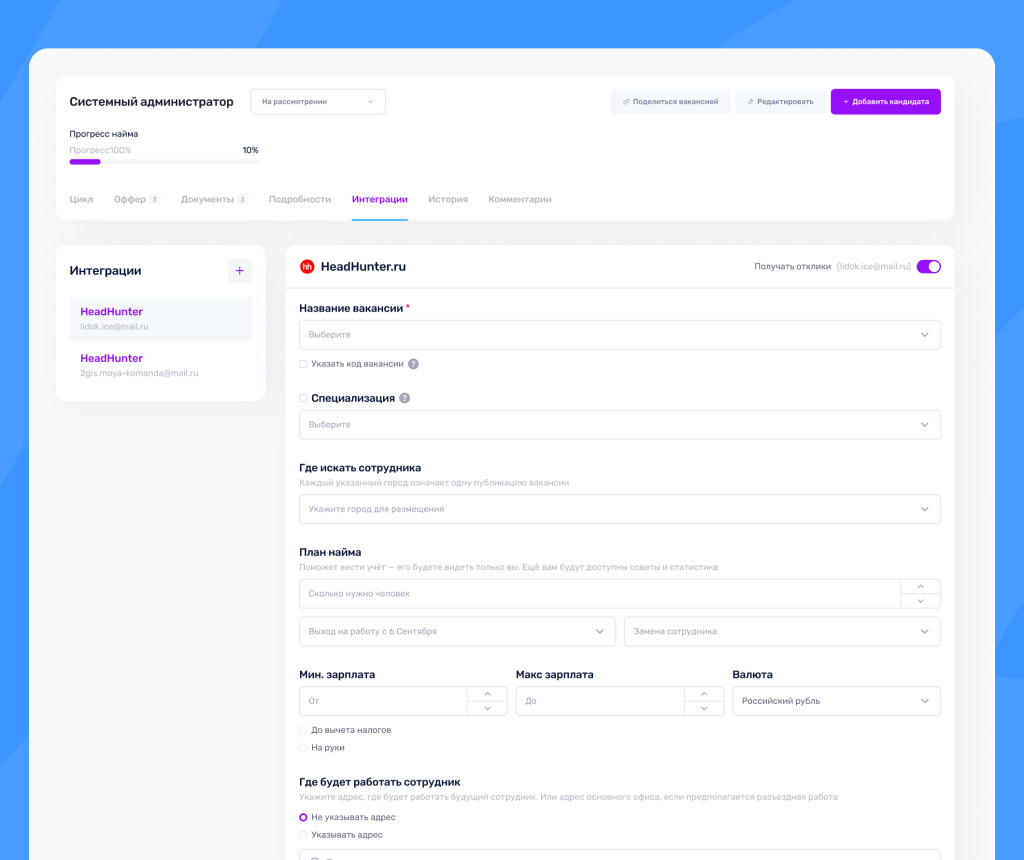Select До вычета налогов radio option
This screenshot has height=860, width=1024.
[x=303, y=730]
